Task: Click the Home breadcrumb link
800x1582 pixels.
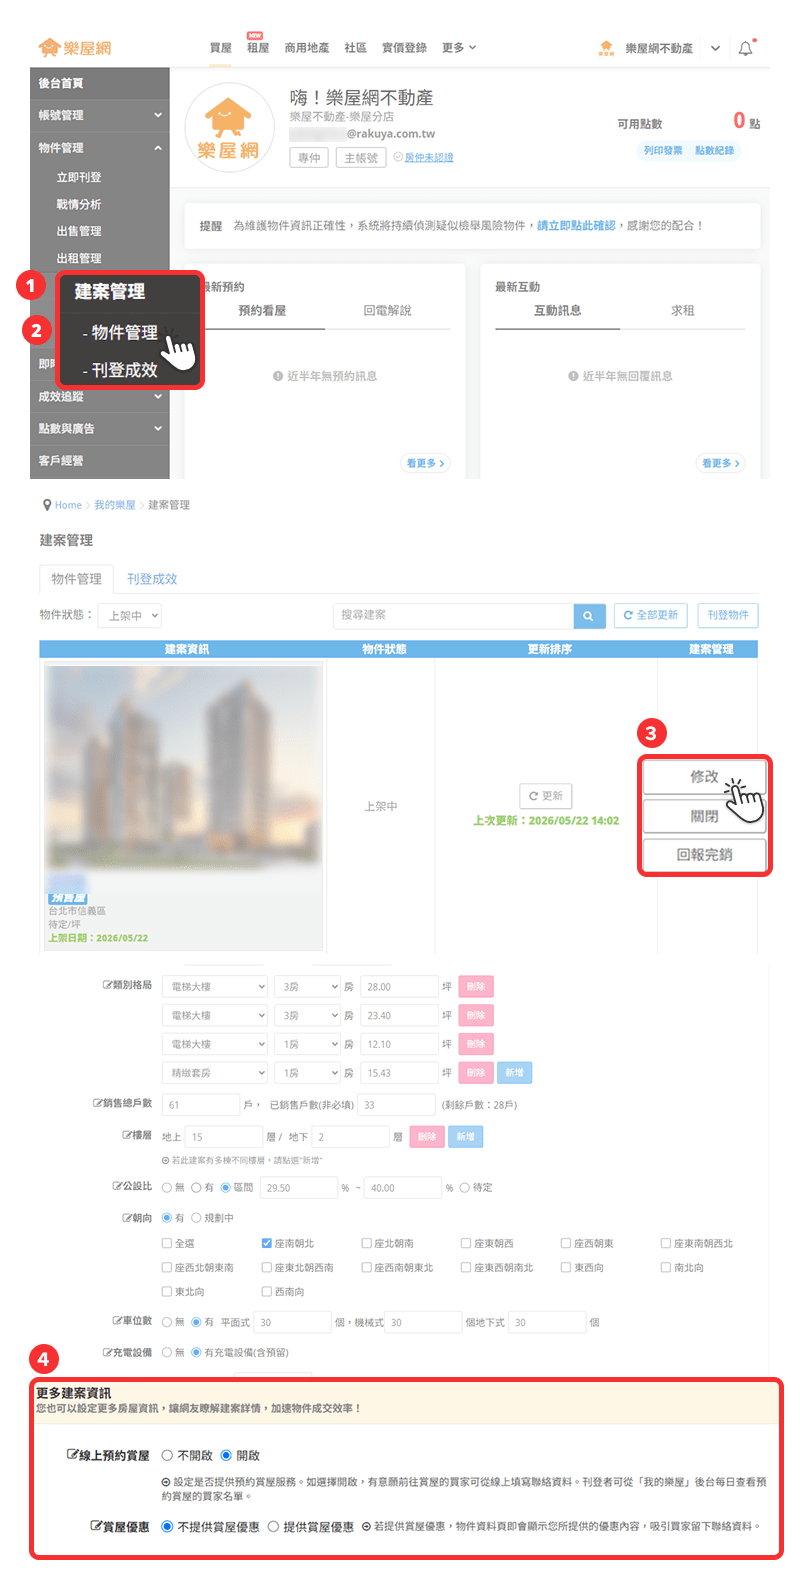Action: [x=68, y=505]
